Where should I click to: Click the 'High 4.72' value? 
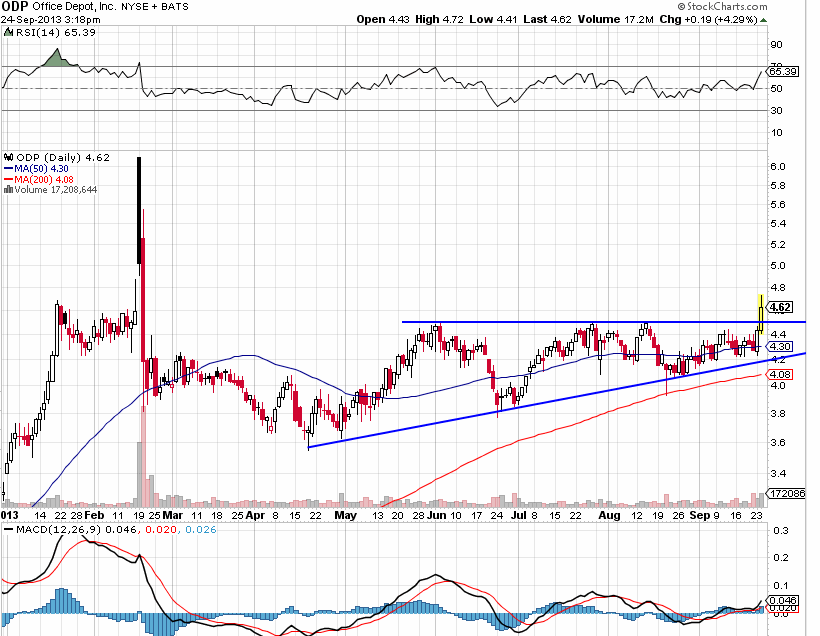click(439, 19)
